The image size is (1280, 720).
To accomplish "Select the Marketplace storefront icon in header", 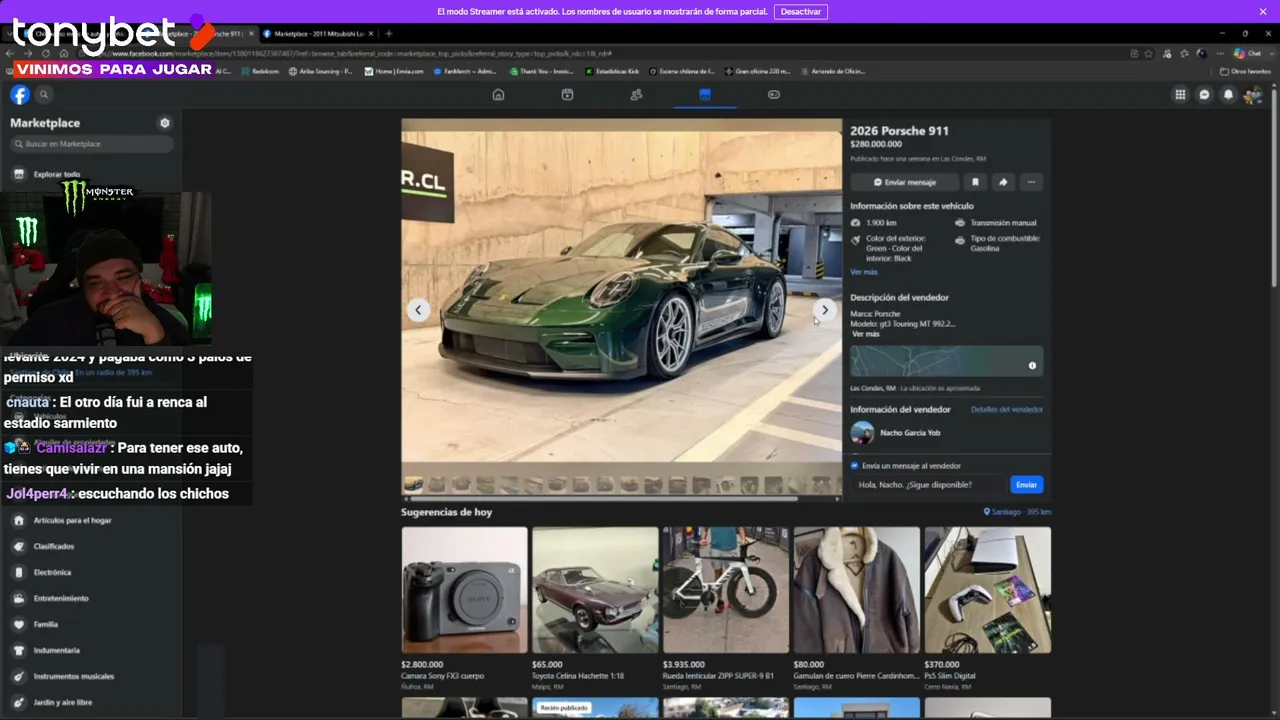I will click(x=705, y=95).
